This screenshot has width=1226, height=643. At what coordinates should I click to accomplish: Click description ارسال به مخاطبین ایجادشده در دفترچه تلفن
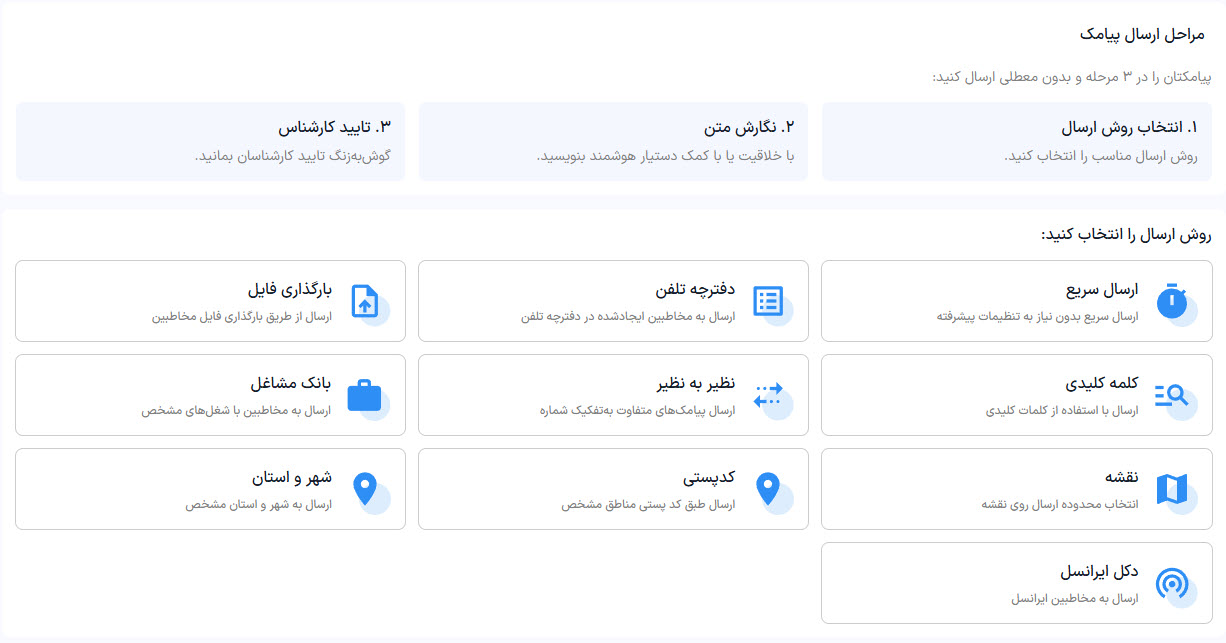[x=628, y=317]
